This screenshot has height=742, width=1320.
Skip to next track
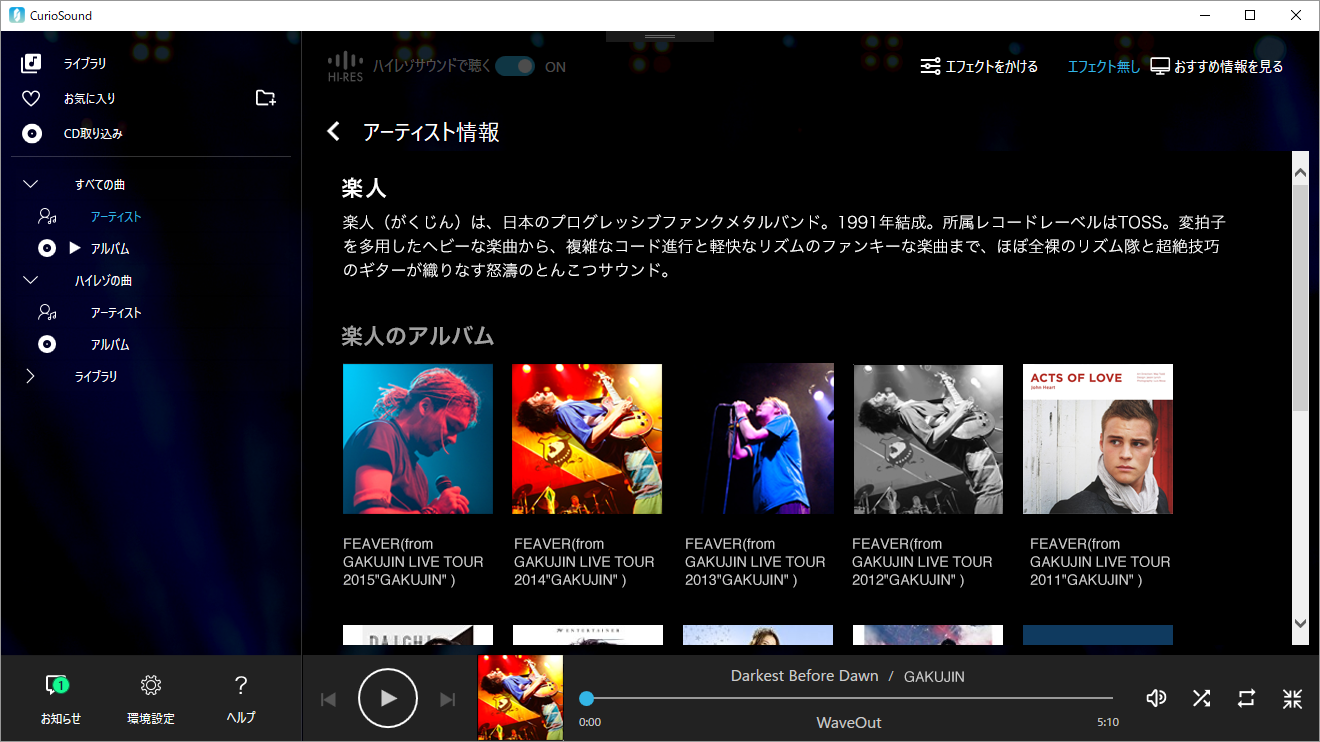point(448,699)
